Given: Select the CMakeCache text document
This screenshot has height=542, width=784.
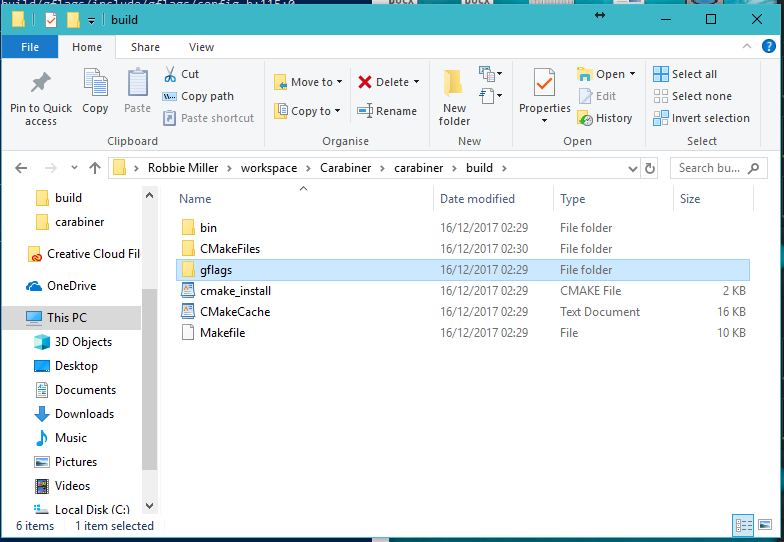Looking at the screenshot, I should pos(463,312).
